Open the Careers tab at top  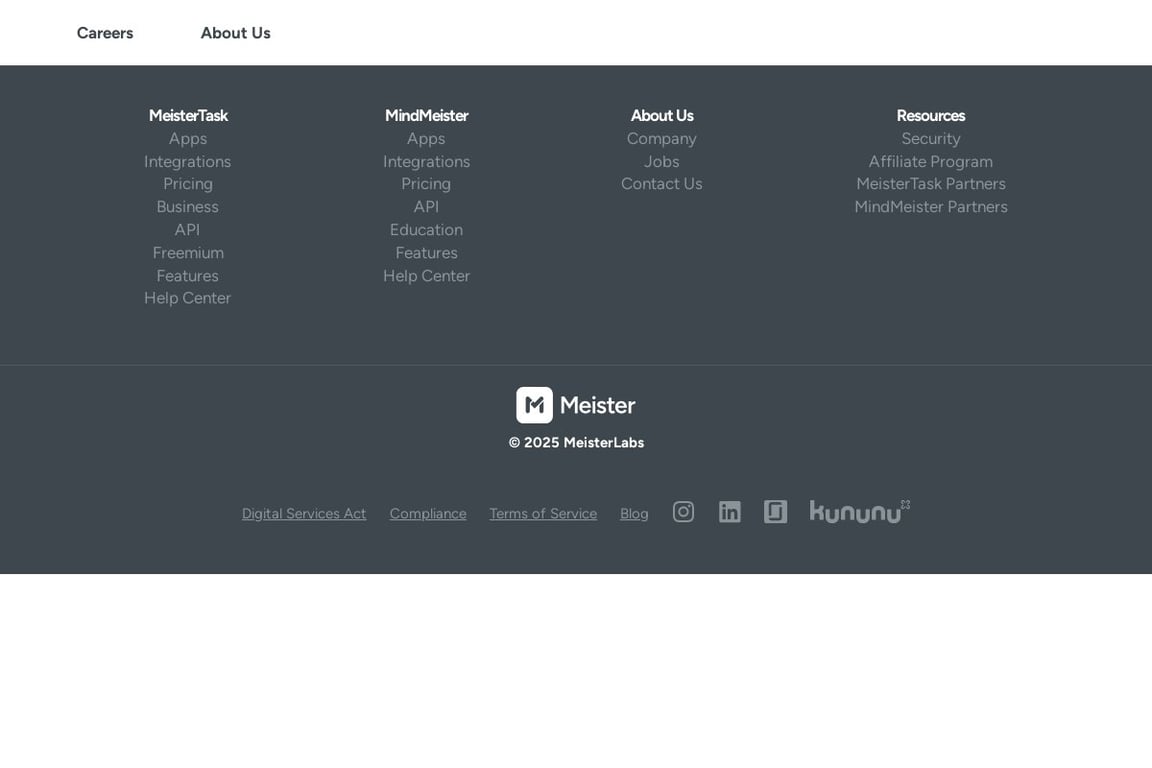(105, 33)
